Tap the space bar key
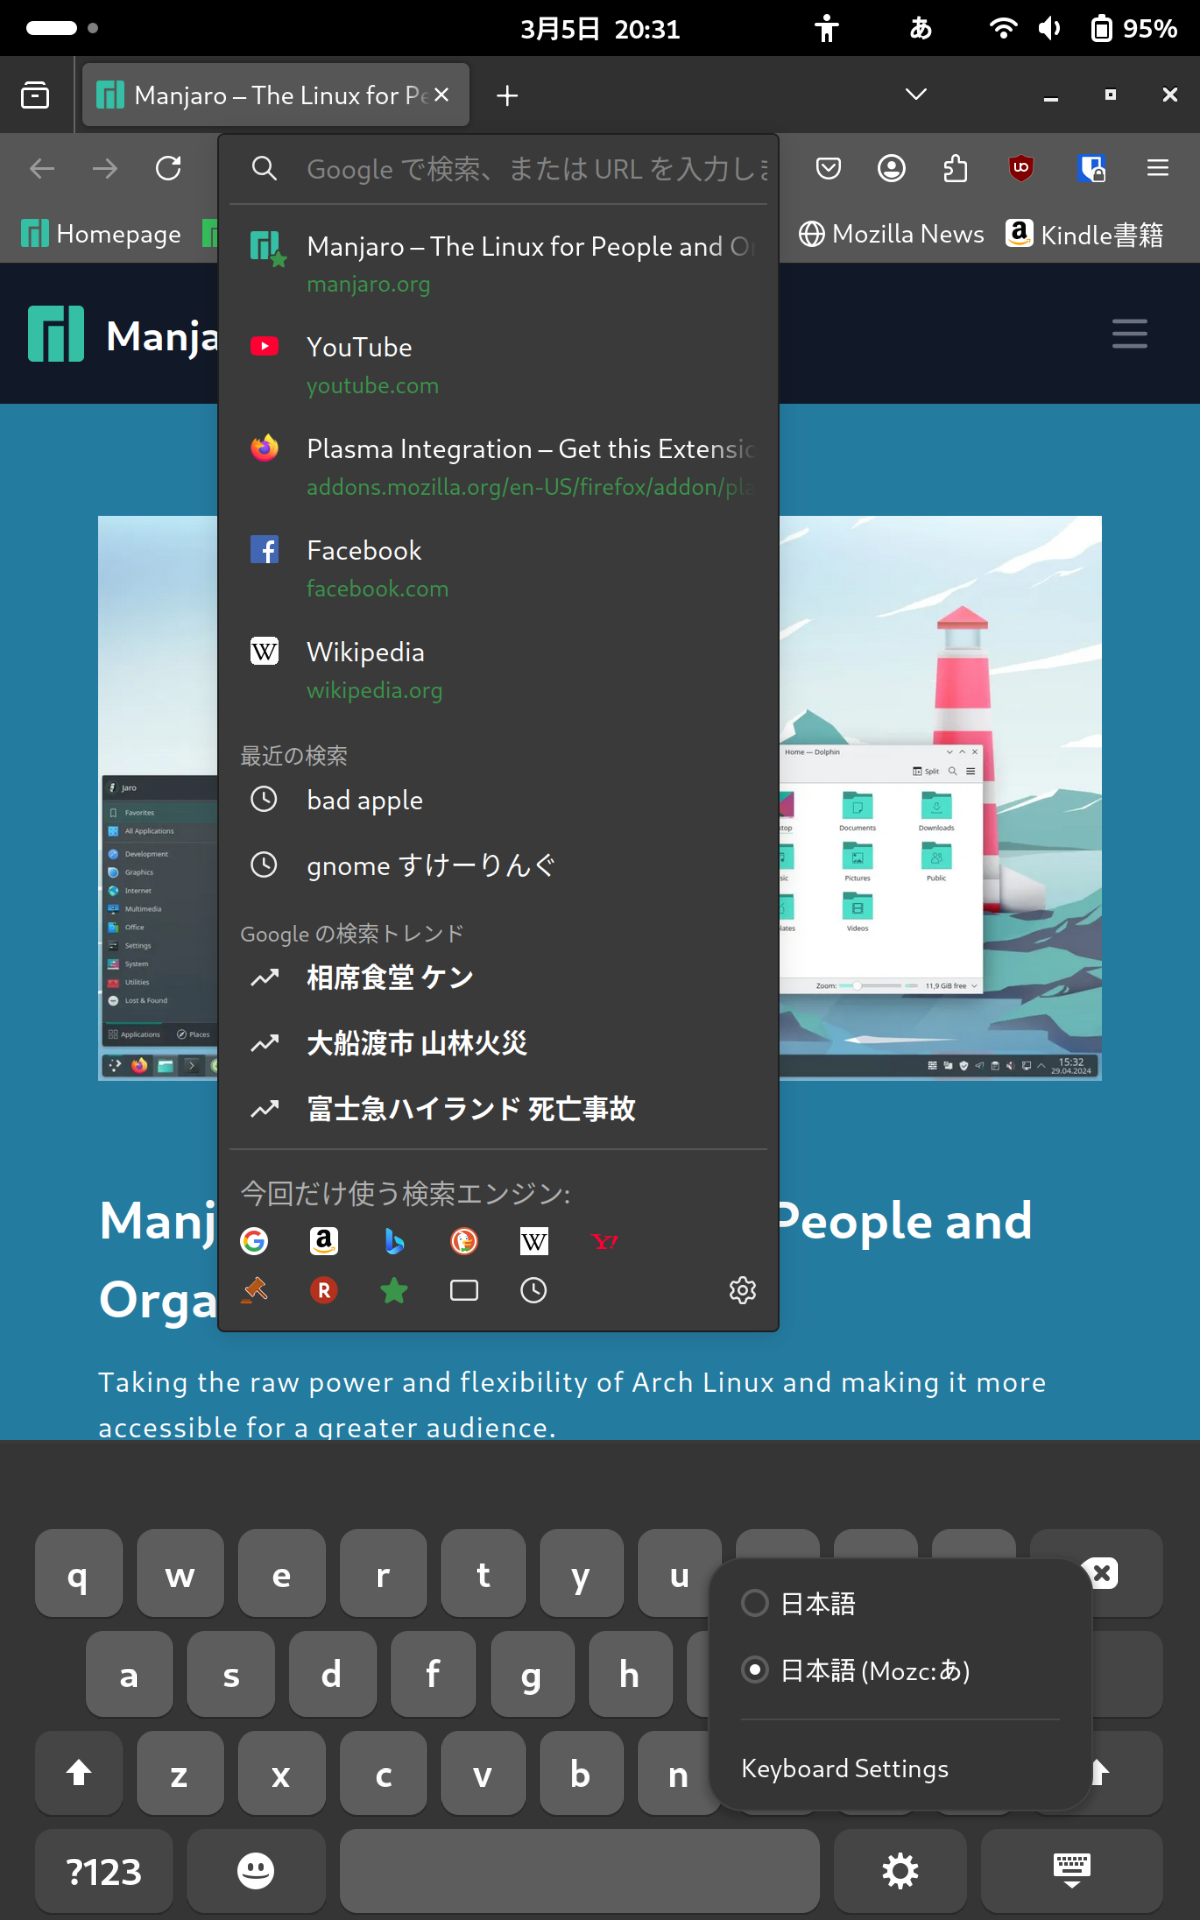Viewport: 1200px width, 1920px height. (579, 1871)
